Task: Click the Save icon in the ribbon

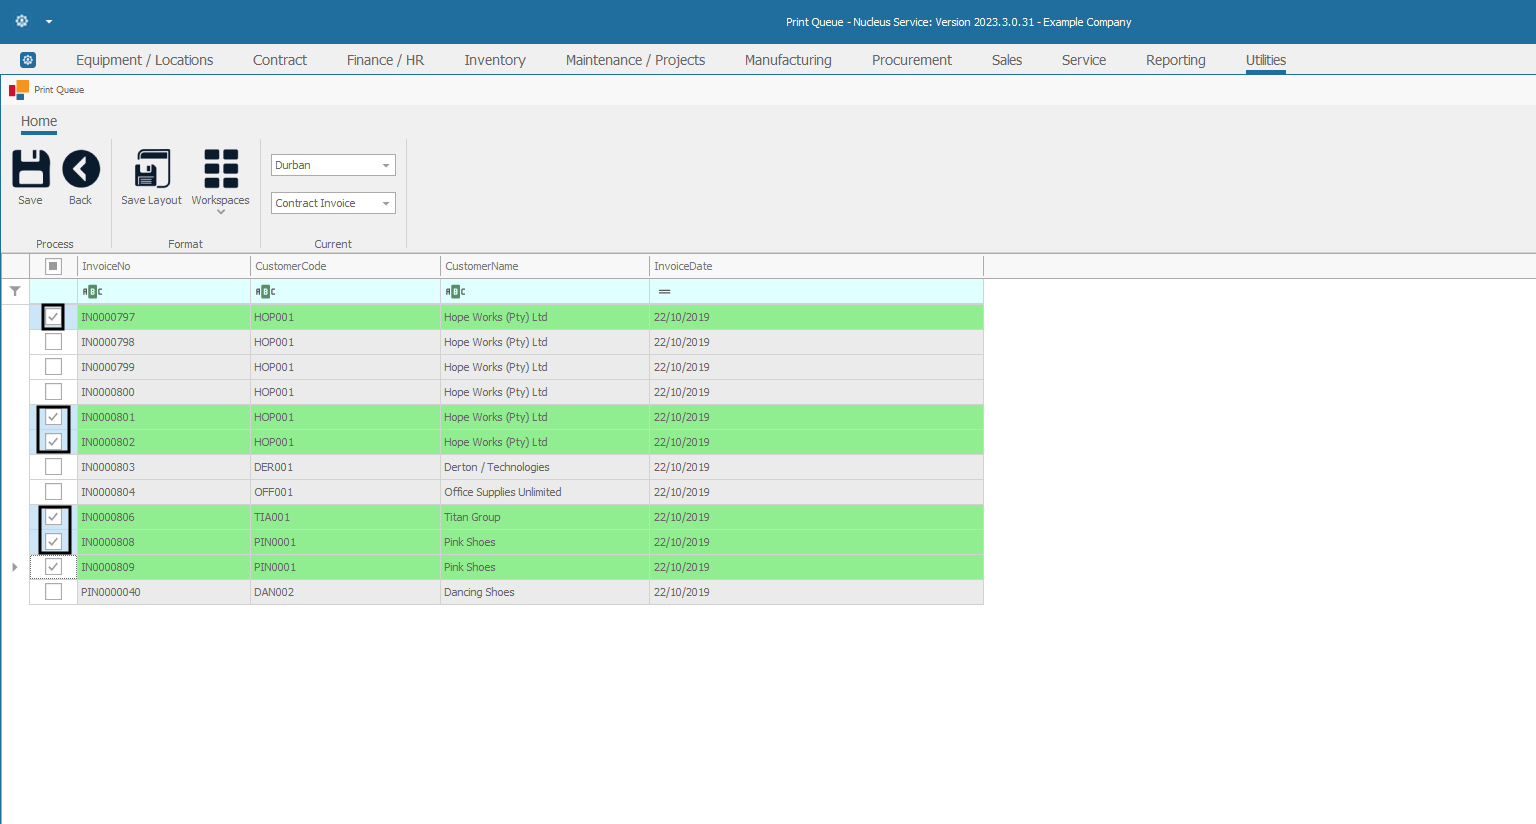Action: pyautogui.click(x=31, y=169)
